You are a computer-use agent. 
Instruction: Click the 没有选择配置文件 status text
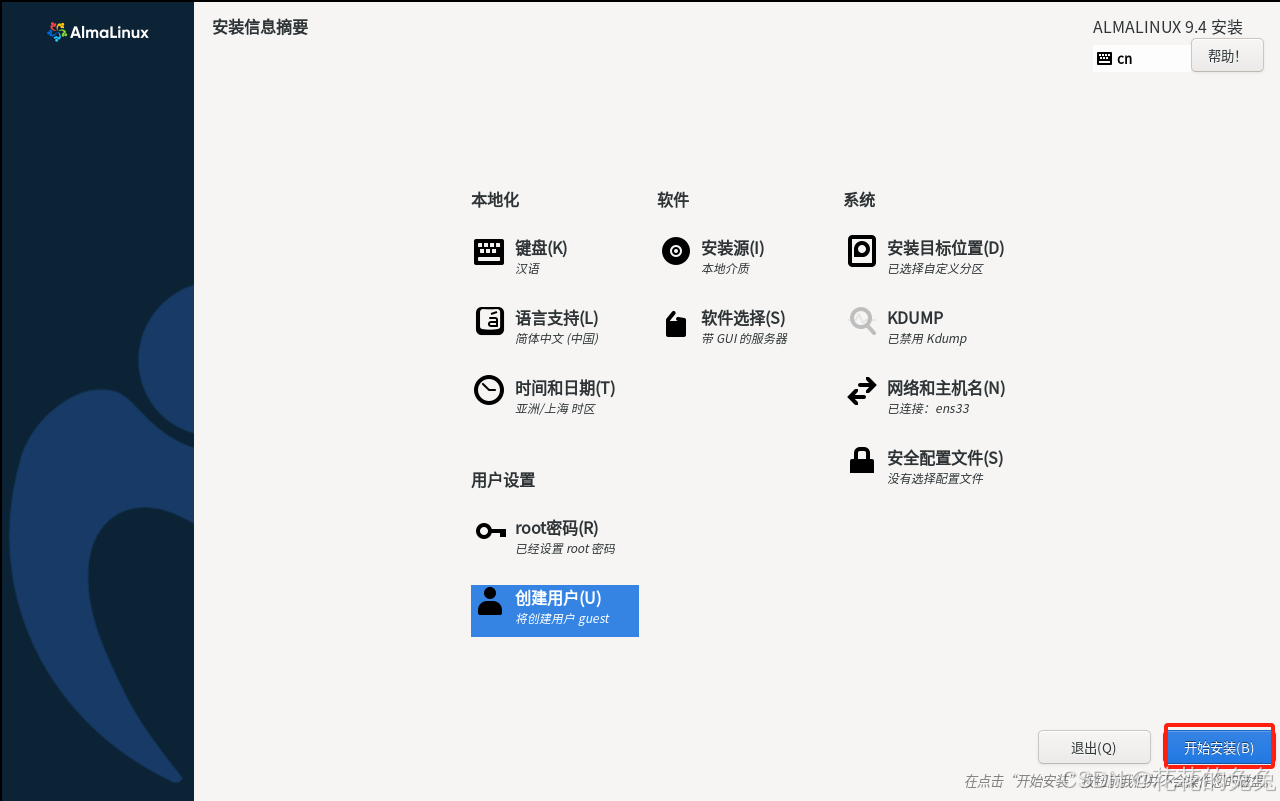(x=935, y=479)
